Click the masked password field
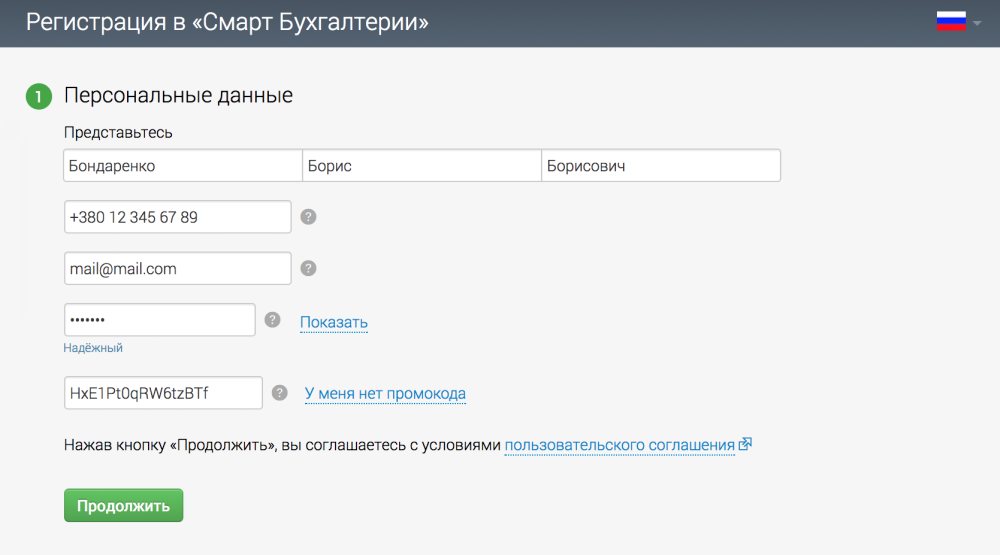Screen dimensions: 1000x555 tap(159, 320)
